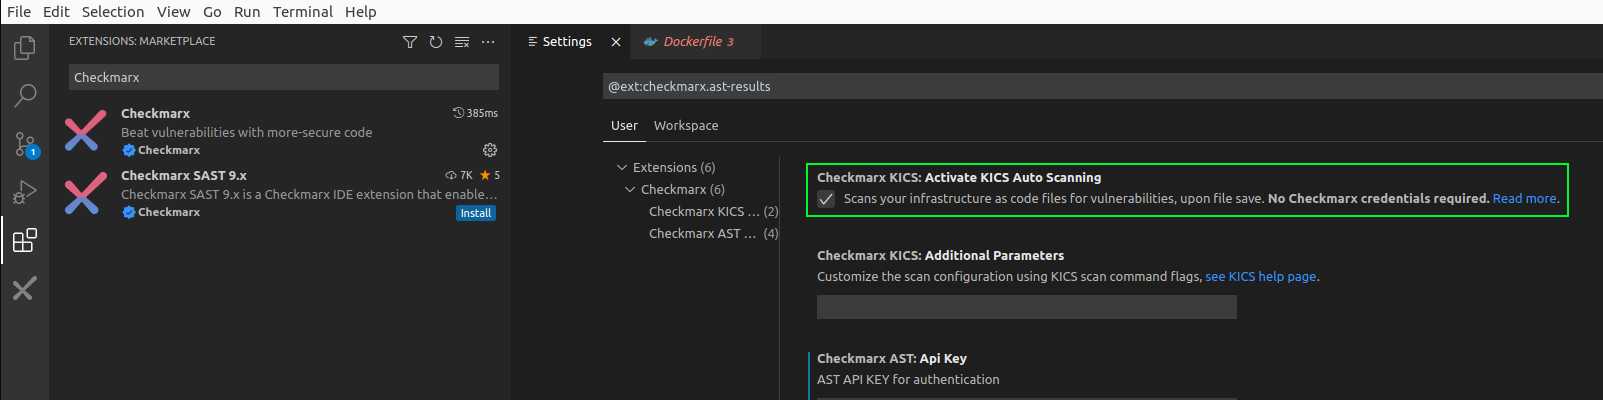
Task: Click the filter extensions funnel icon
Action: [x=410, y=42]
